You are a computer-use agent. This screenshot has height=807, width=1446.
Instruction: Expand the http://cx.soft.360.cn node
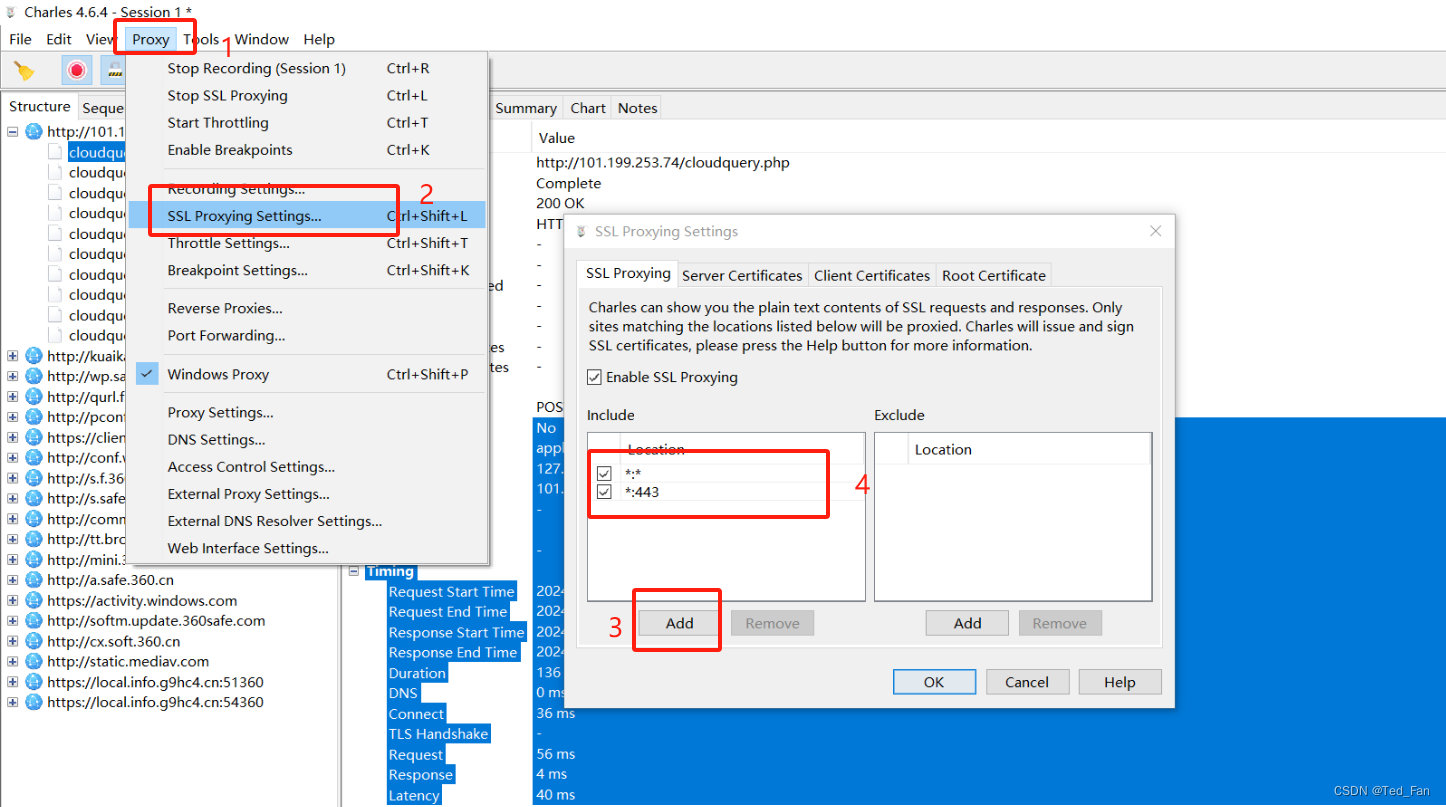[12, 642]
